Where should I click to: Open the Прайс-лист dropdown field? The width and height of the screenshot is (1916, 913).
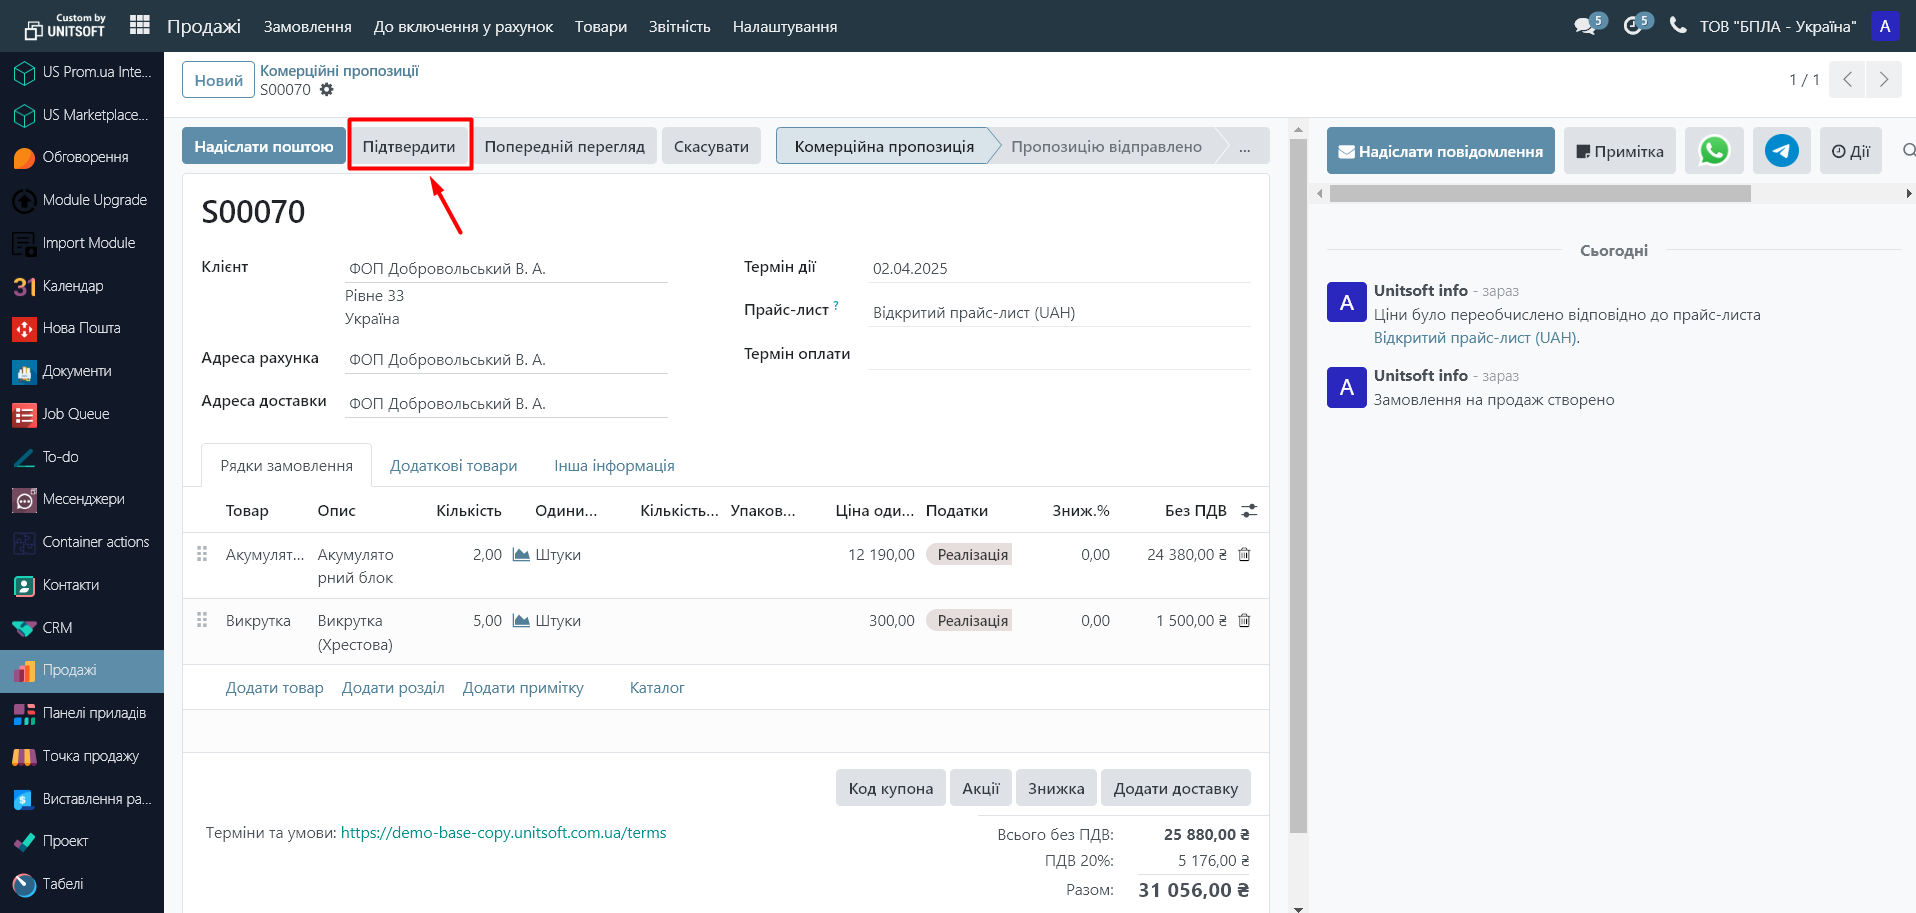click(x=1058, y=313)
